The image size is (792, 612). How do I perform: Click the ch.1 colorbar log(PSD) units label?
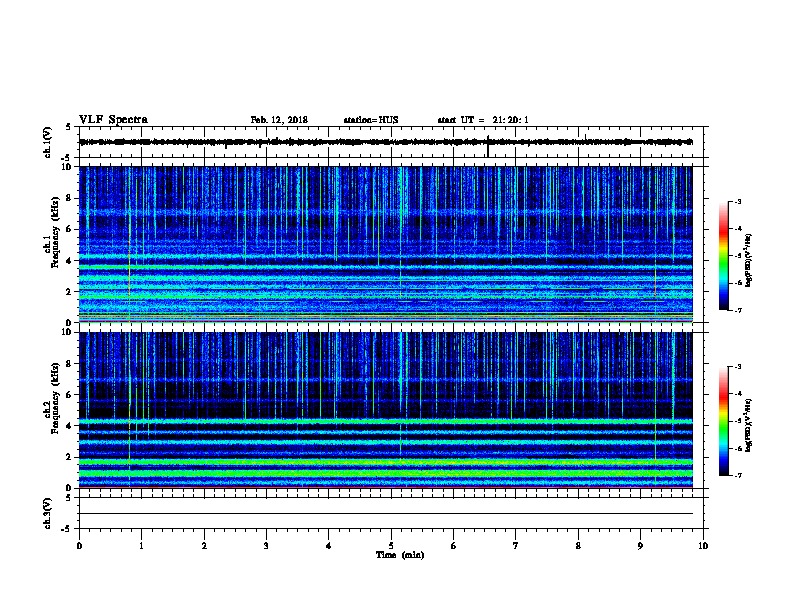coord(749,260)
